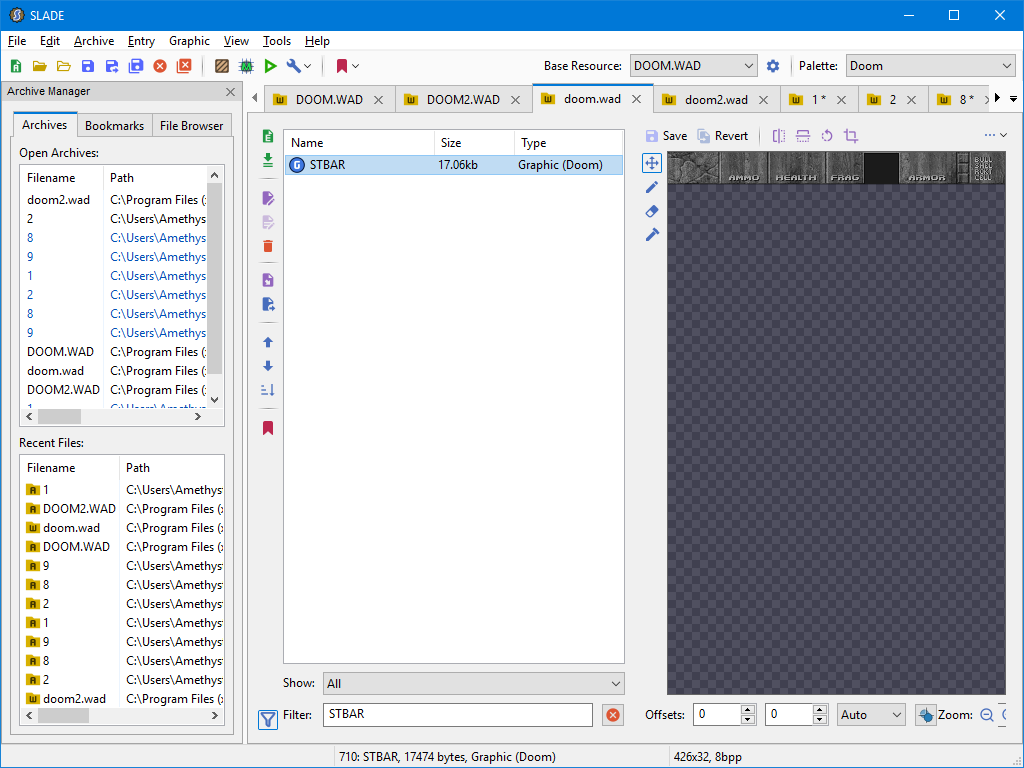Open a directory with outlined folder icon
The image size is (1024, 768).
point(64,66)
